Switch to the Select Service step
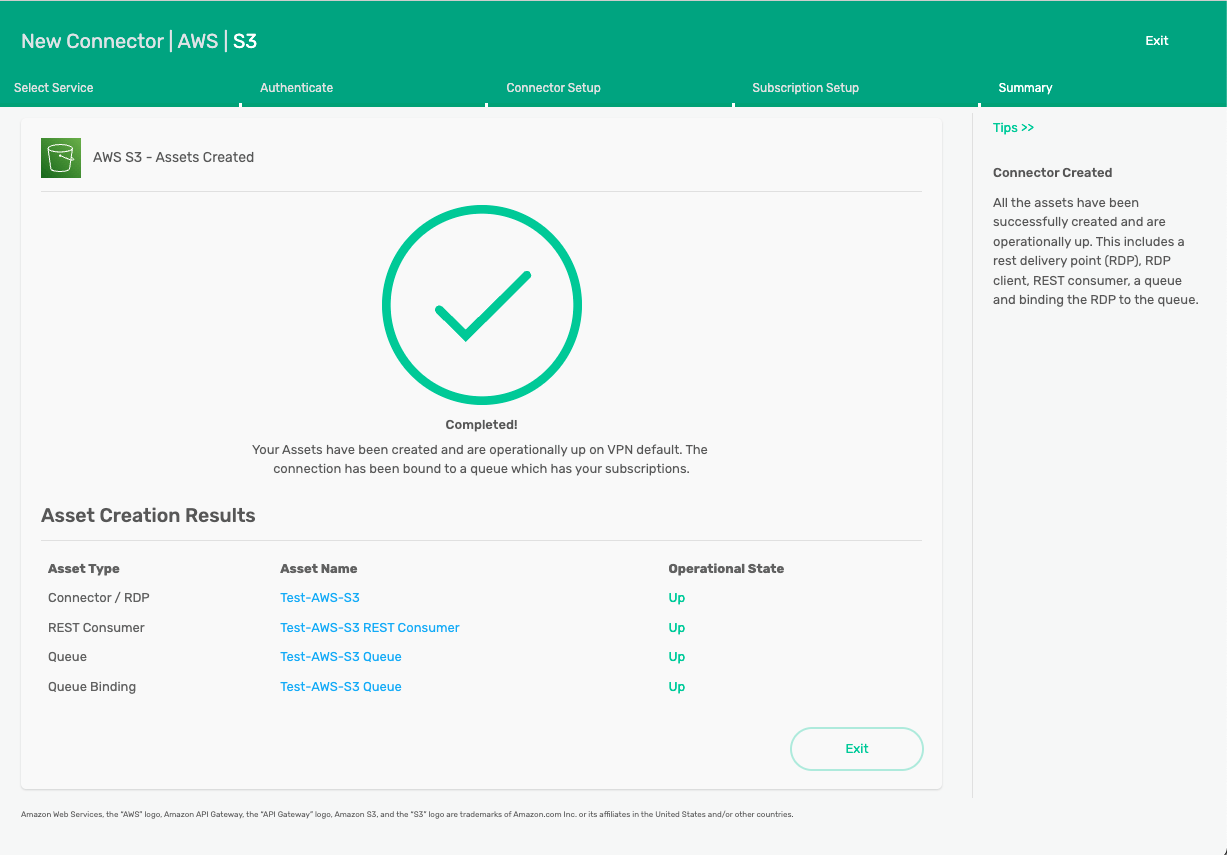The width and height of the screenshot is (1227, 855). (x=54, y=88)
